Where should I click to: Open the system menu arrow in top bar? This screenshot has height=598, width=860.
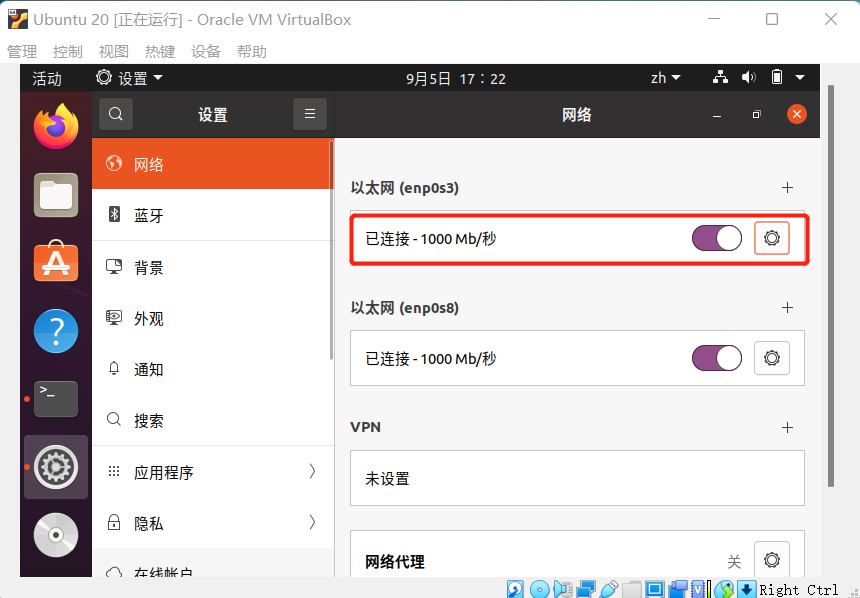[800, 77]
